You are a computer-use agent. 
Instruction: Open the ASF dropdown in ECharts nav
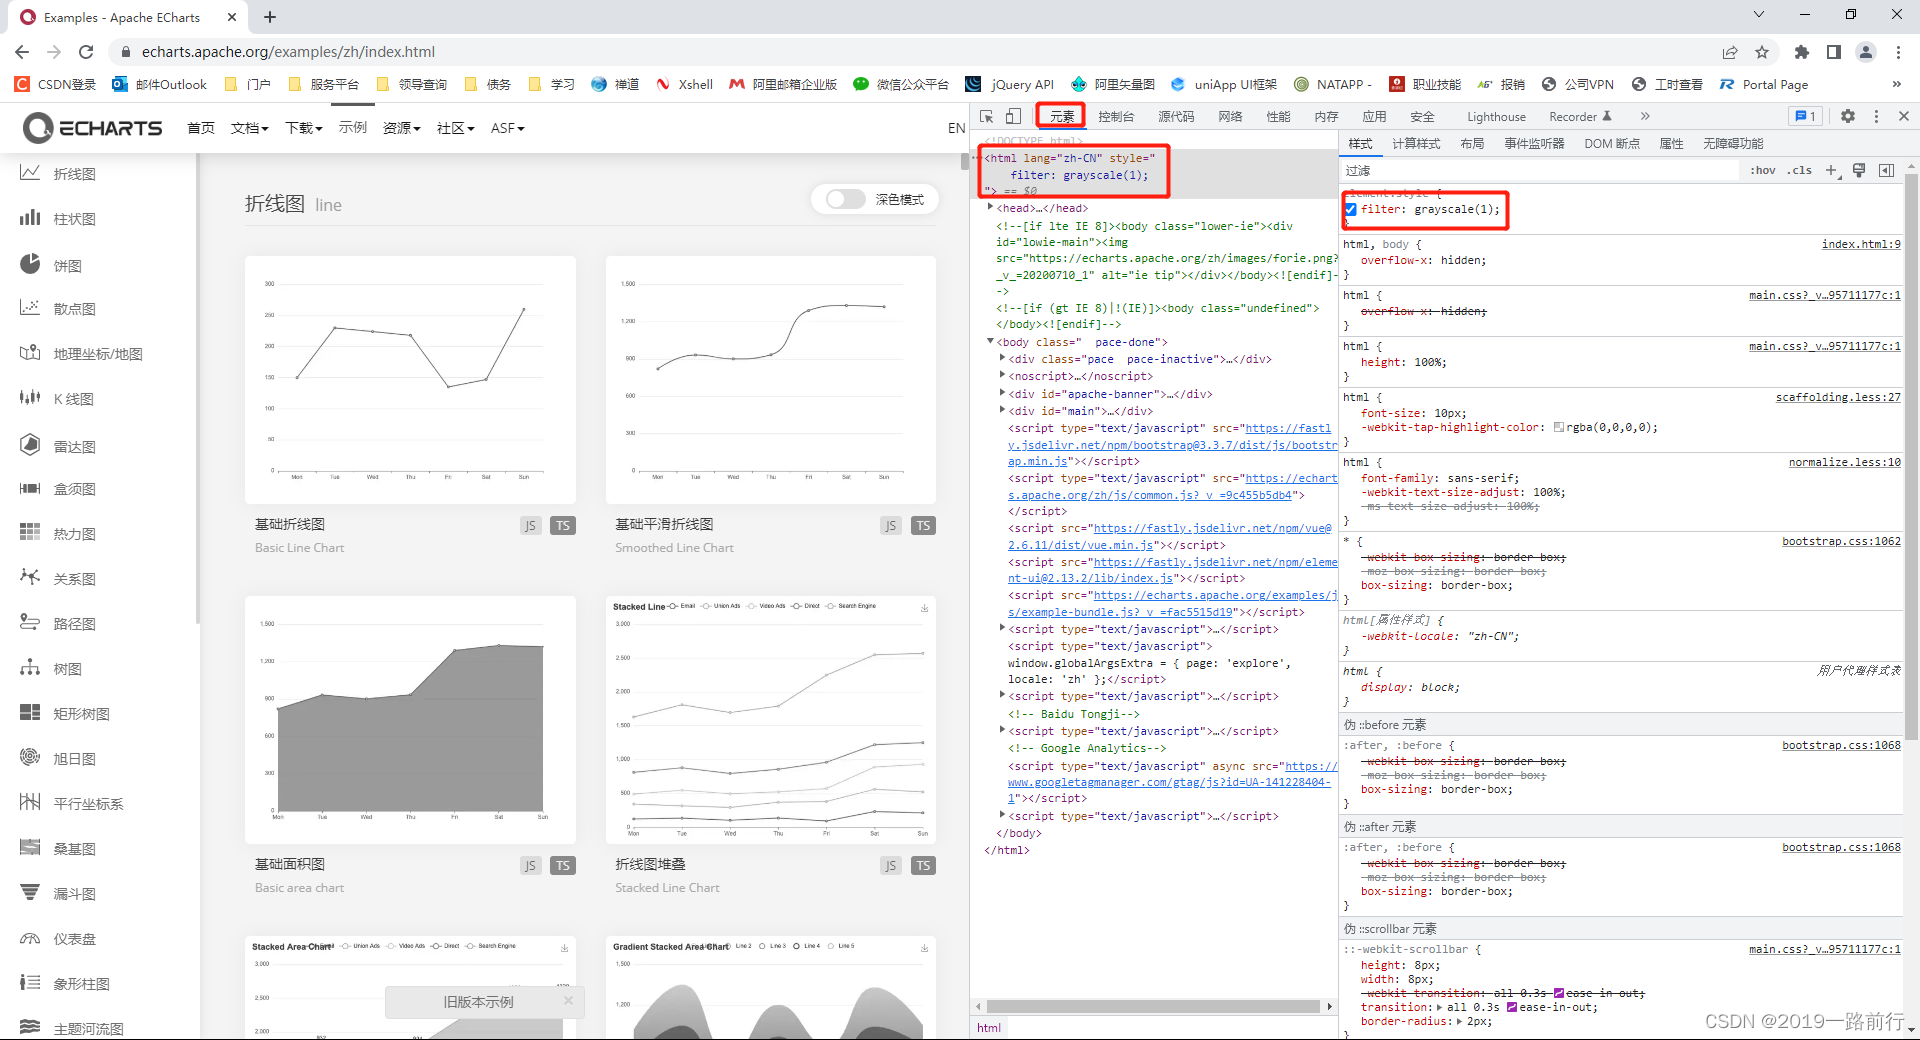[x=507, y=128]
